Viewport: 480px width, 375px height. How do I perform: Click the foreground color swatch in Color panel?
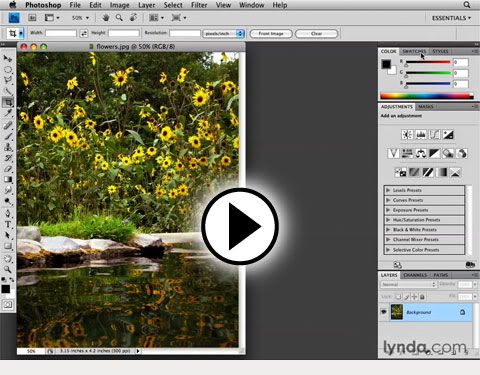click(386, 64)
